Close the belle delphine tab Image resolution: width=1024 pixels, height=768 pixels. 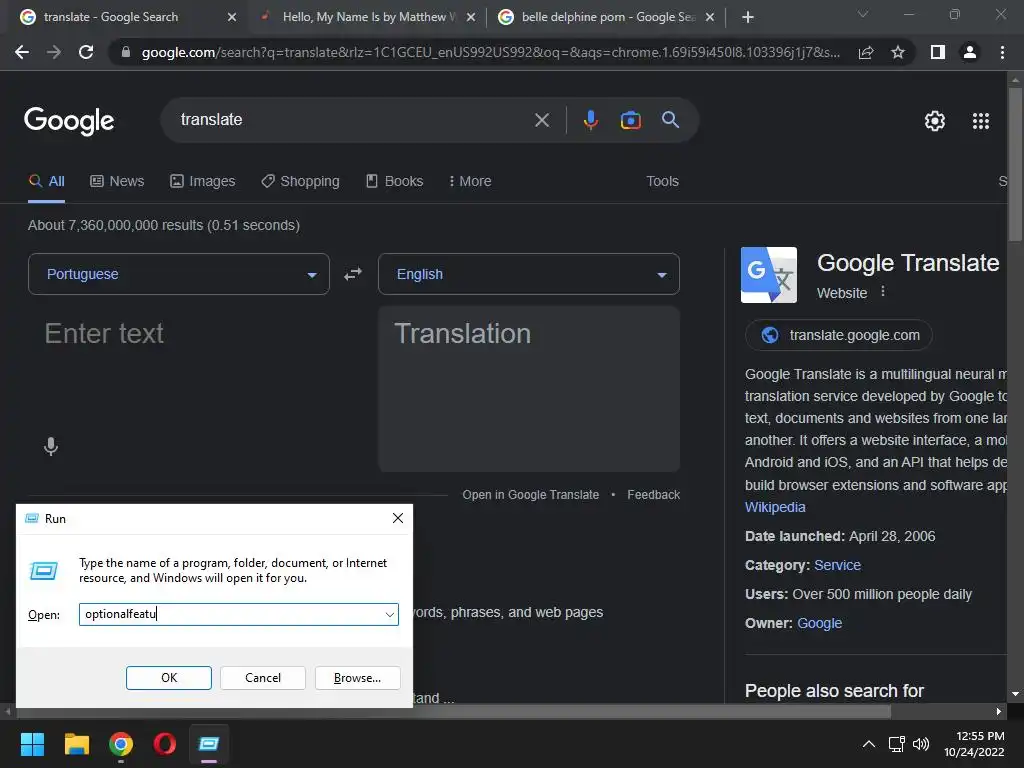[710, 17]
